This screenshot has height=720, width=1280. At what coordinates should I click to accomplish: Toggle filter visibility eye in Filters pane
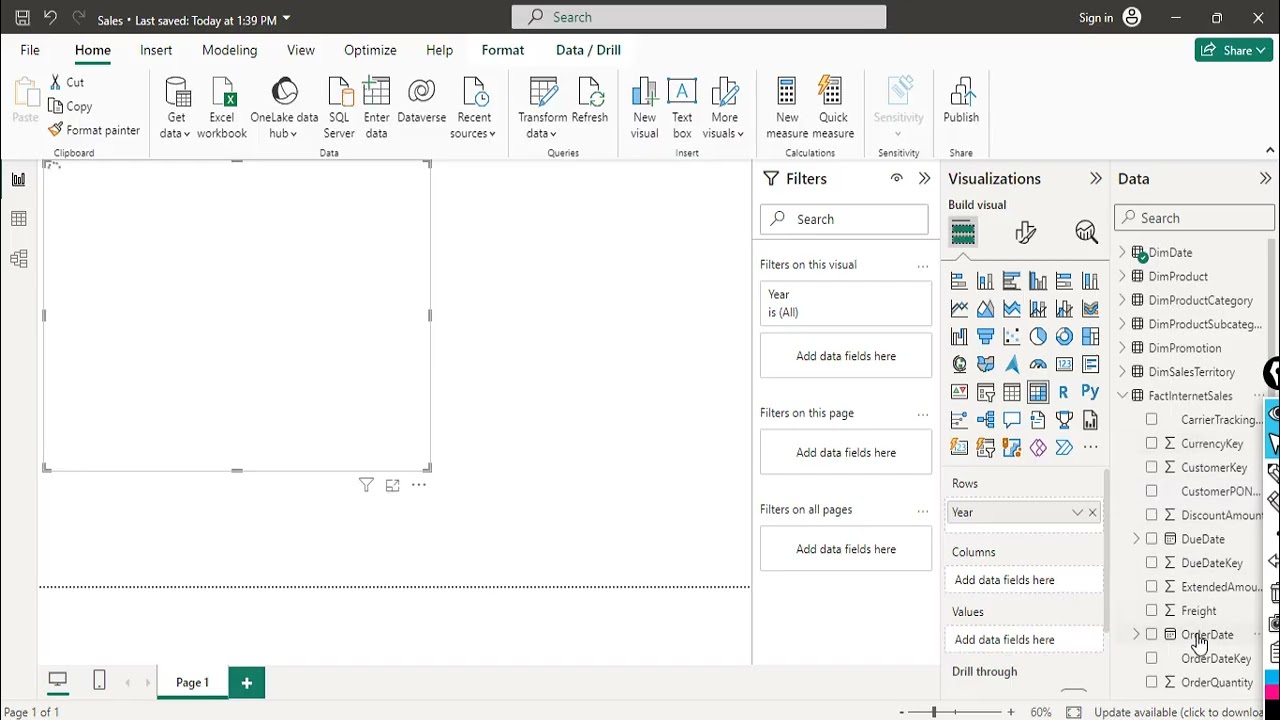pos(896,178)
